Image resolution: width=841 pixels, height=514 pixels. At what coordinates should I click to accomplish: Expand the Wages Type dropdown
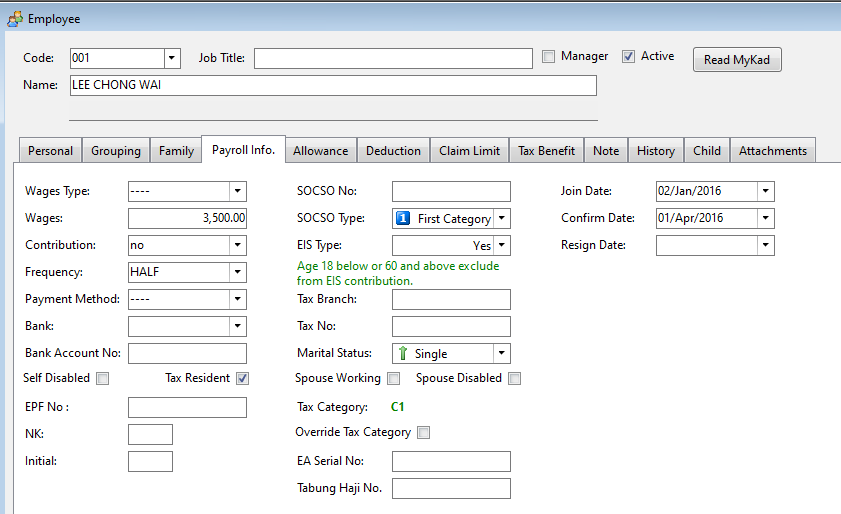[x=237, y=191]
